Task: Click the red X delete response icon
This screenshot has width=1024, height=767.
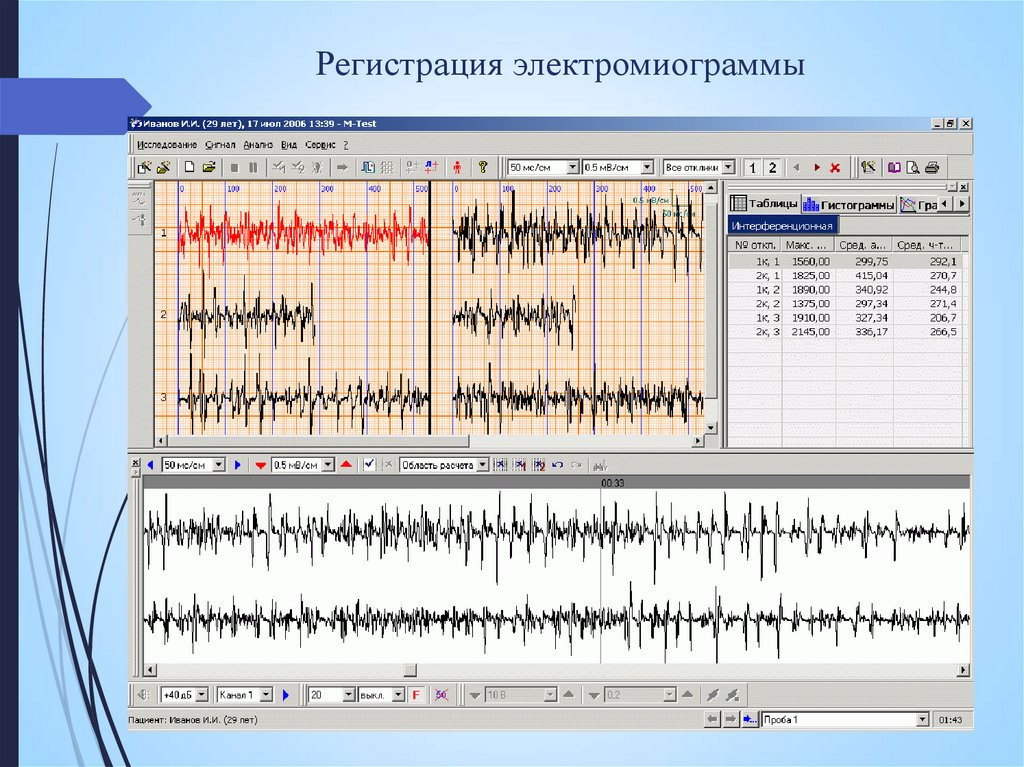Action: coord(835,168)
